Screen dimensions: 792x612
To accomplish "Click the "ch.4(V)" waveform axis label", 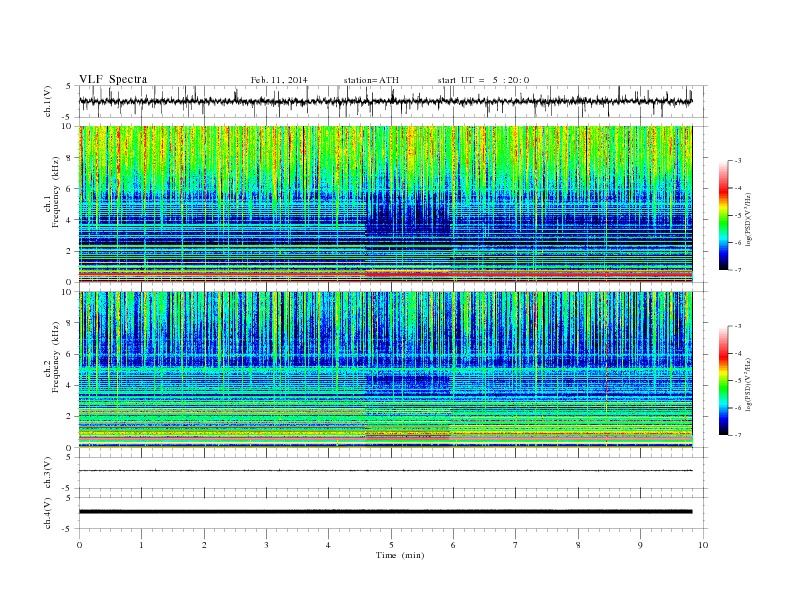I will (48, 513).
